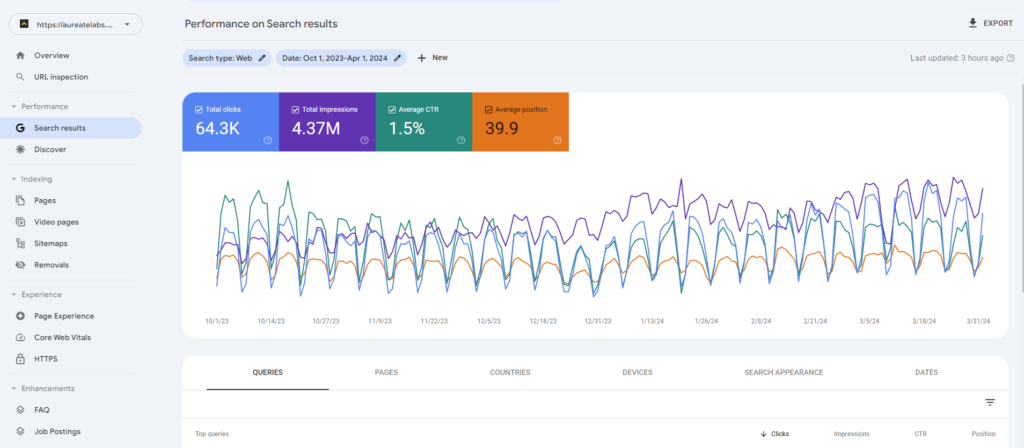Add a new filter with New
Screen dimensions: 1024x448
432,58
